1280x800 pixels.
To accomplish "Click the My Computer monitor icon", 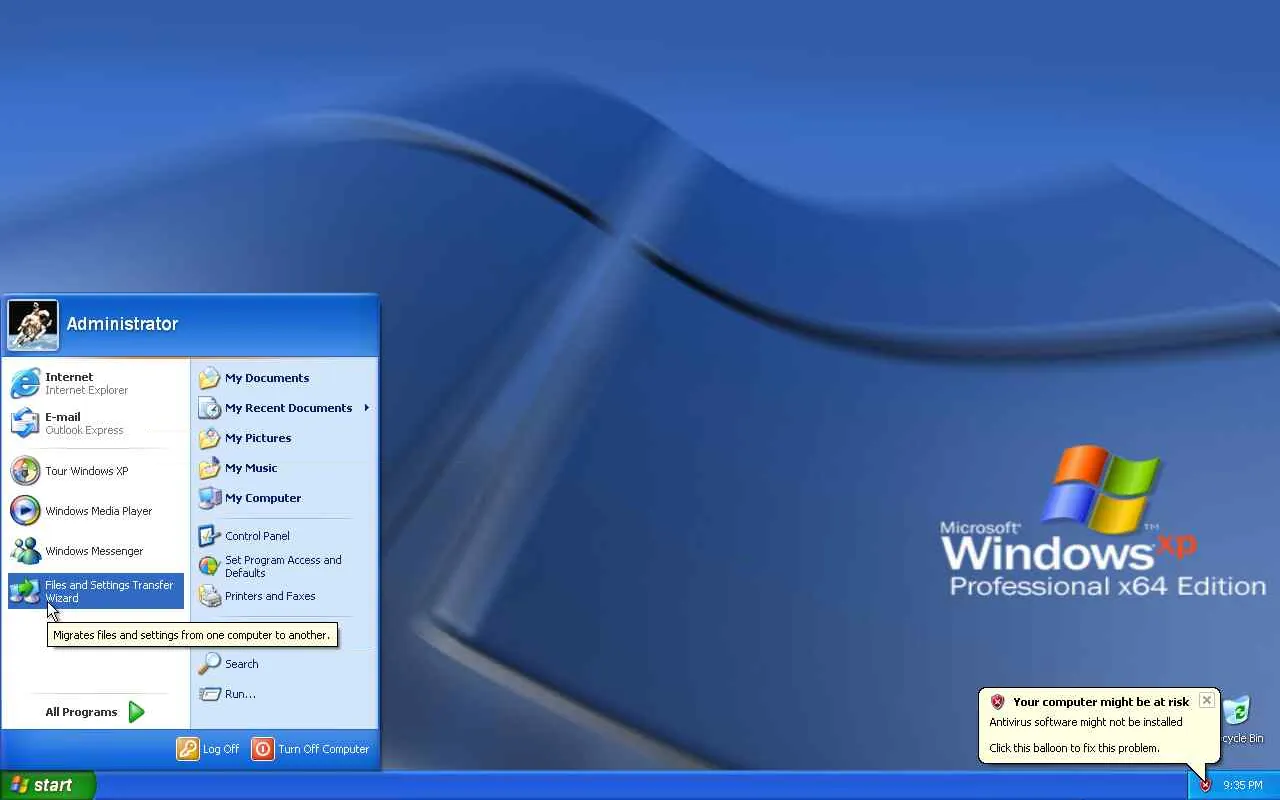I will point(209,498).
